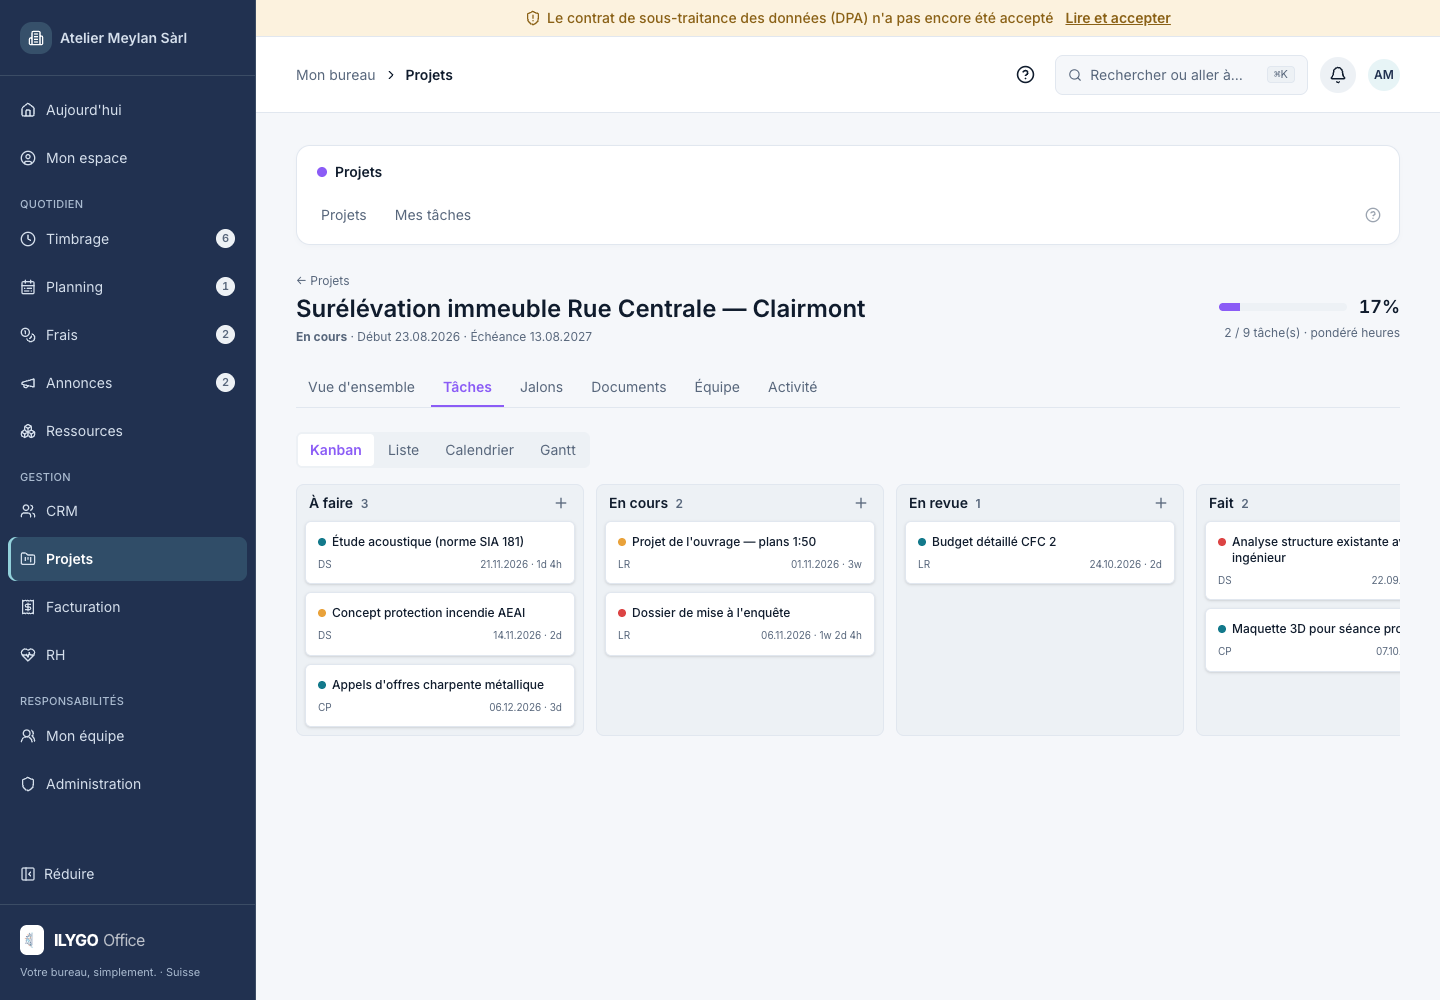Open the small help icon in Projets panel

1373,215
